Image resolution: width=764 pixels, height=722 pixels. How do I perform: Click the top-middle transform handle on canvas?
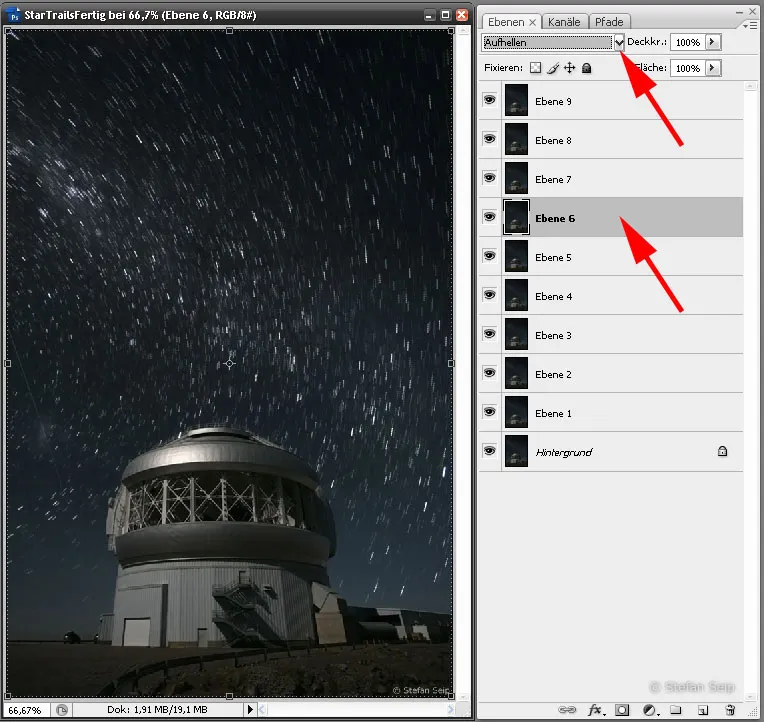[x=229, y=31]
